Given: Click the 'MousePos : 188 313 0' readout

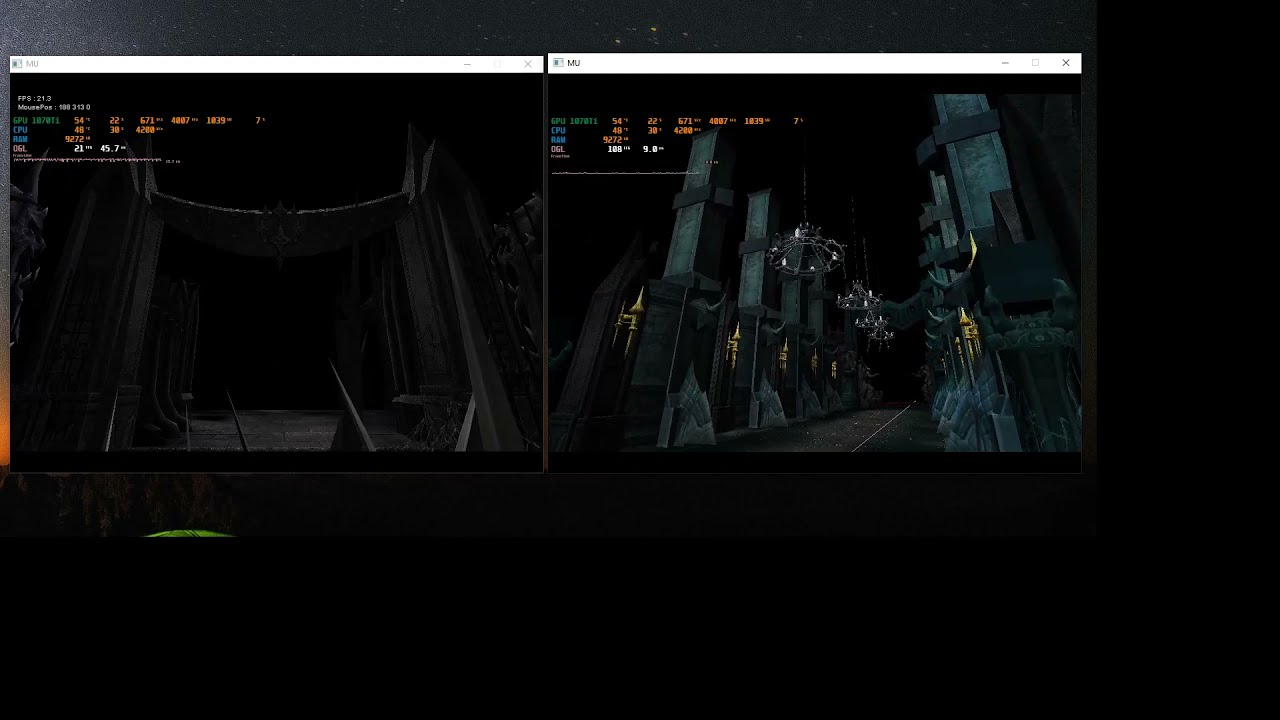Looking at the screenshot, I should pos(54,107).
